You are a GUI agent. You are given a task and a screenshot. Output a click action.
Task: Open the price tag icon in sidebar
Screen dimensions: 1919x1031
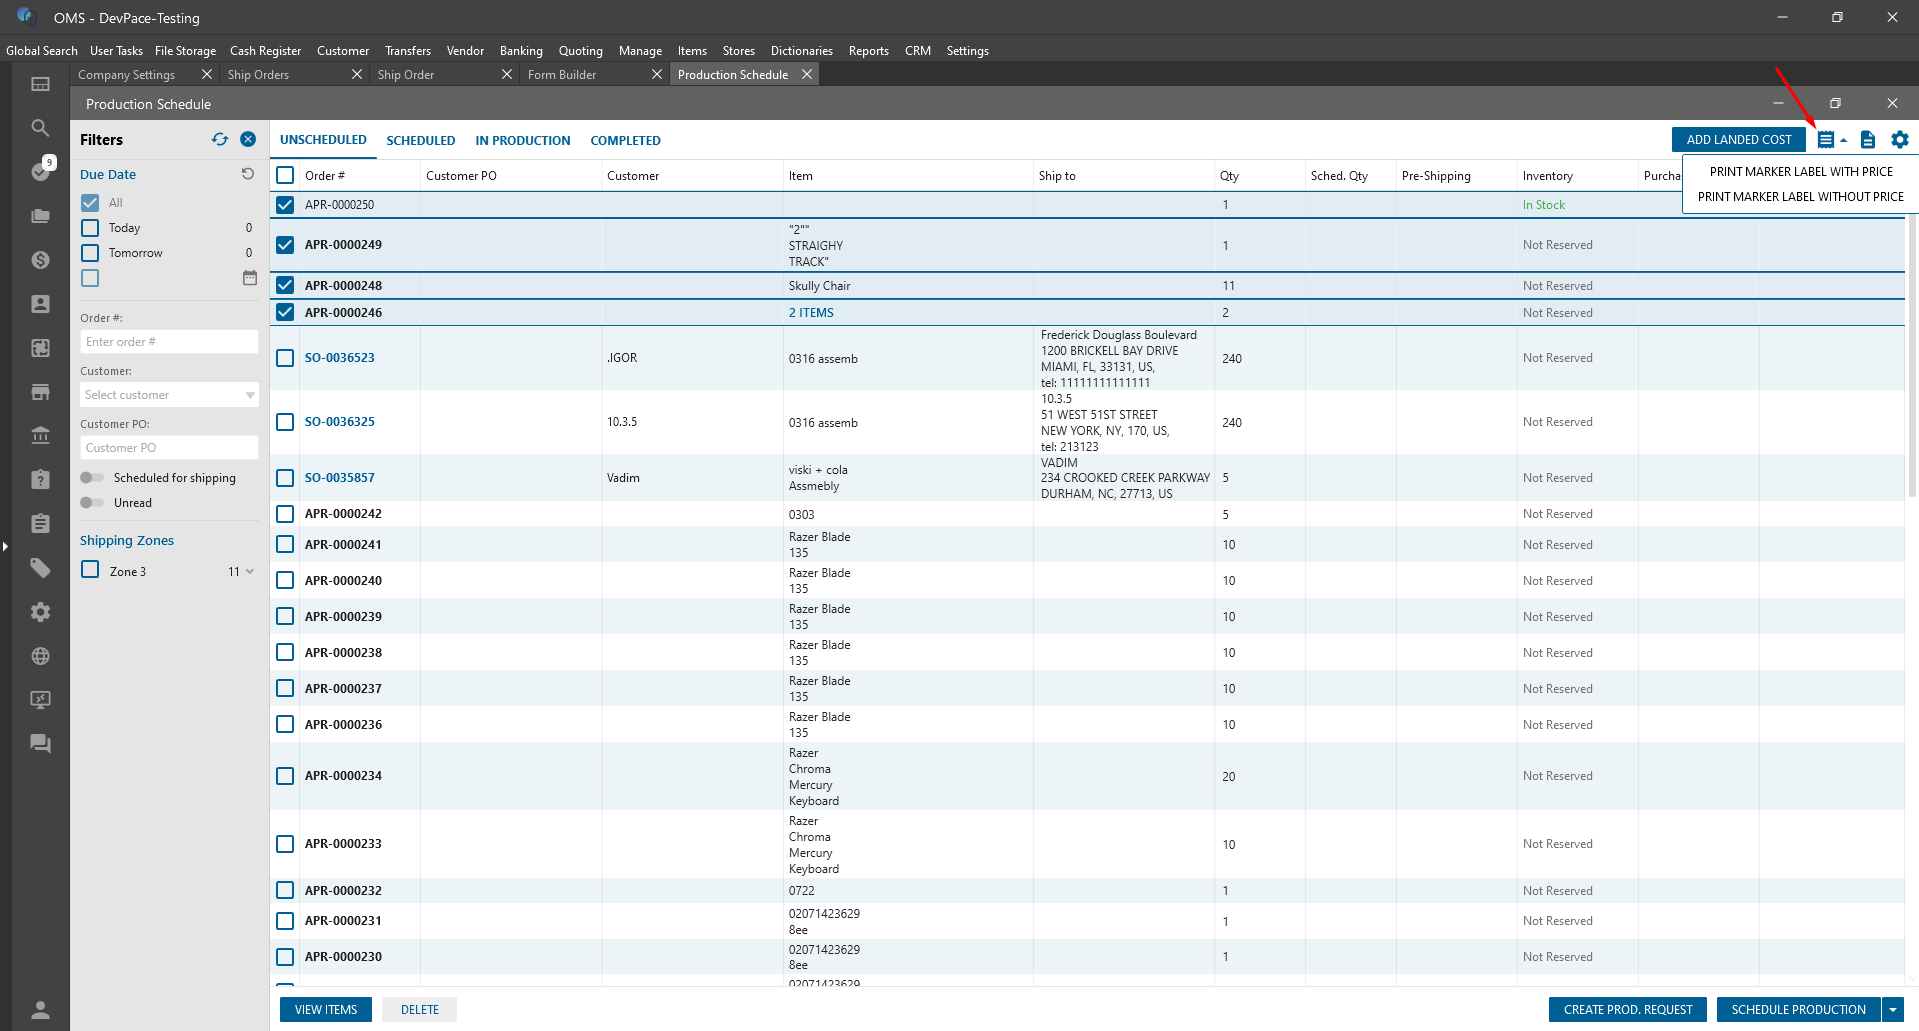coord(40,568)
